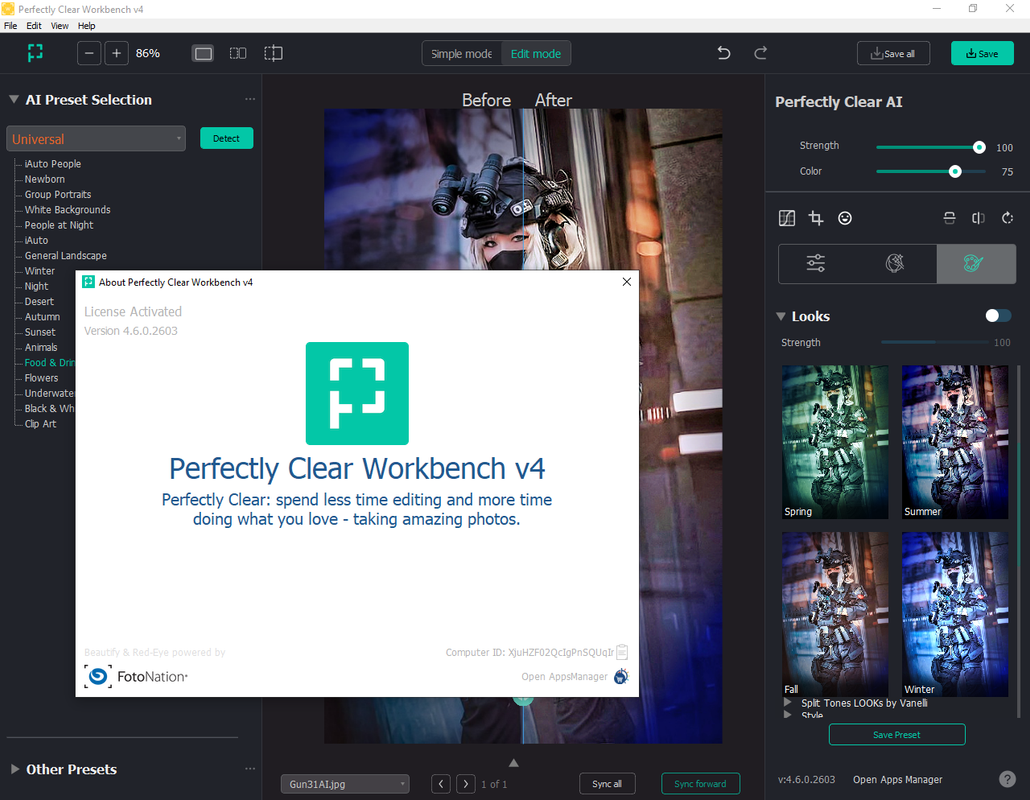
Task: Expand the Other Presets panel
Action: 14,769
